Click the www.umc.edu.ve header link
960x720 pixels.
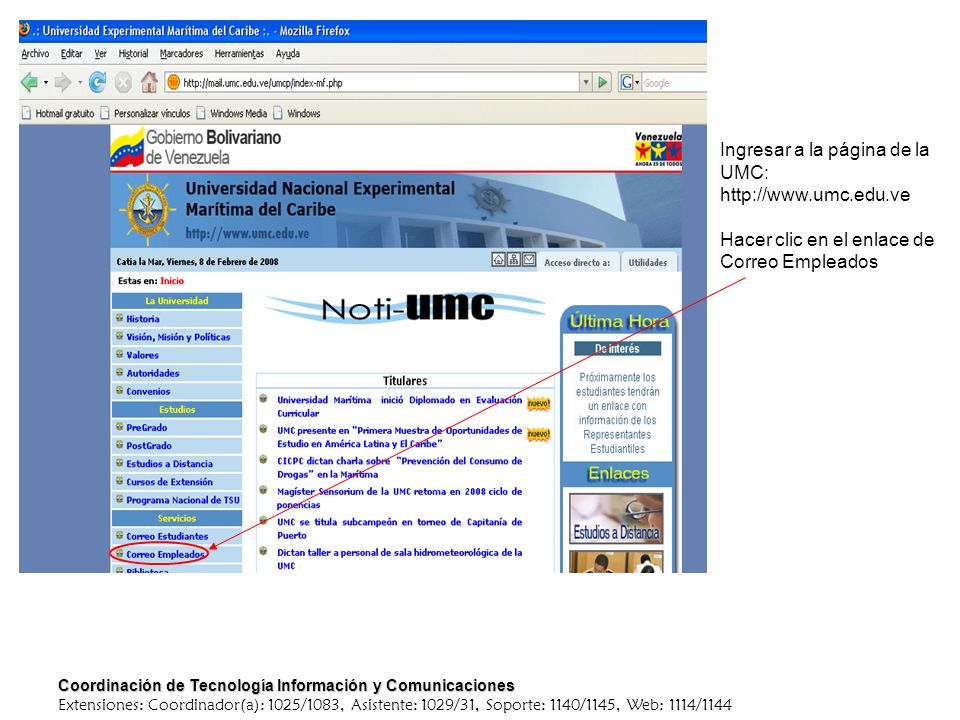pos(247,234)
